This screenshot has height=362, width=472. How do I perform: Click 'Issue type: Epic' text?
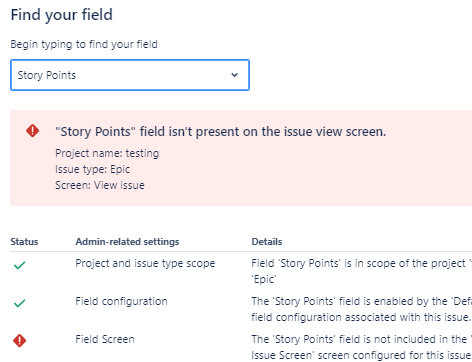[92, 169]
